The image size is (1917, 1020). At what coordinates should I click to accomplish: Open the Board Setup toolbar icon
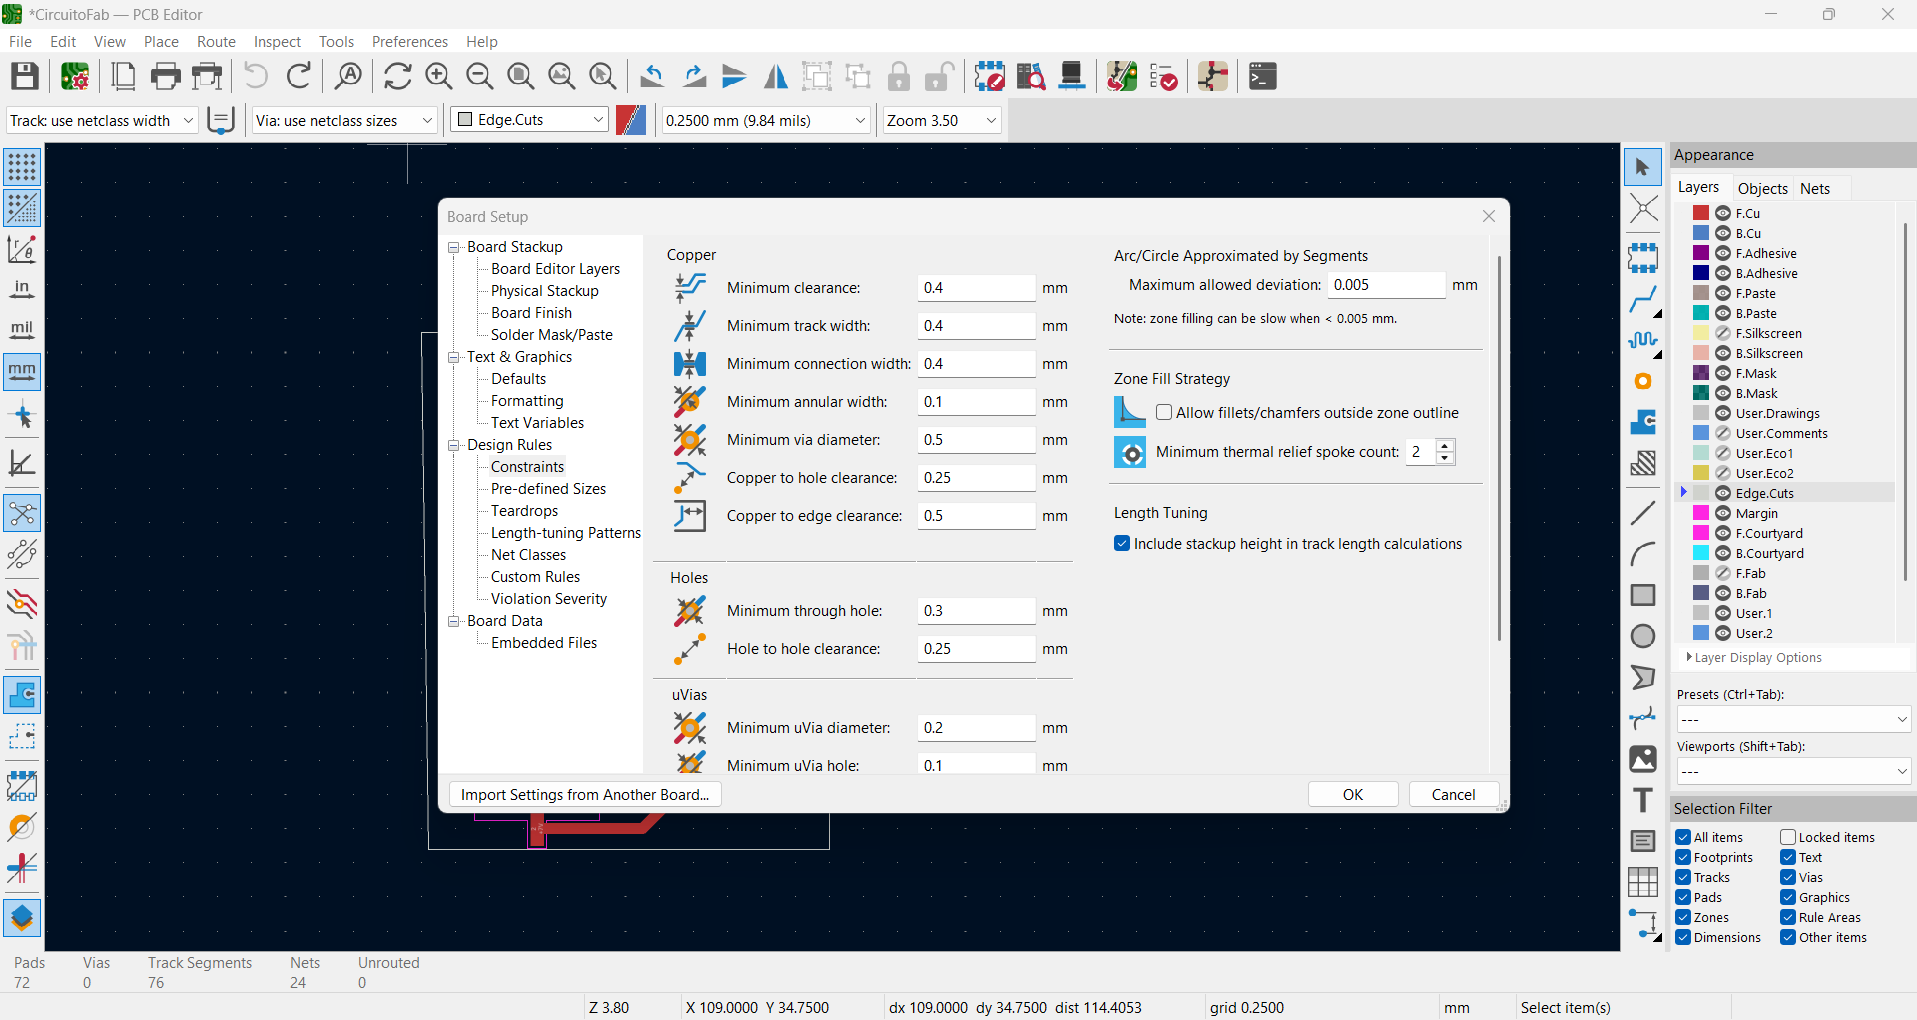point(75,76)
